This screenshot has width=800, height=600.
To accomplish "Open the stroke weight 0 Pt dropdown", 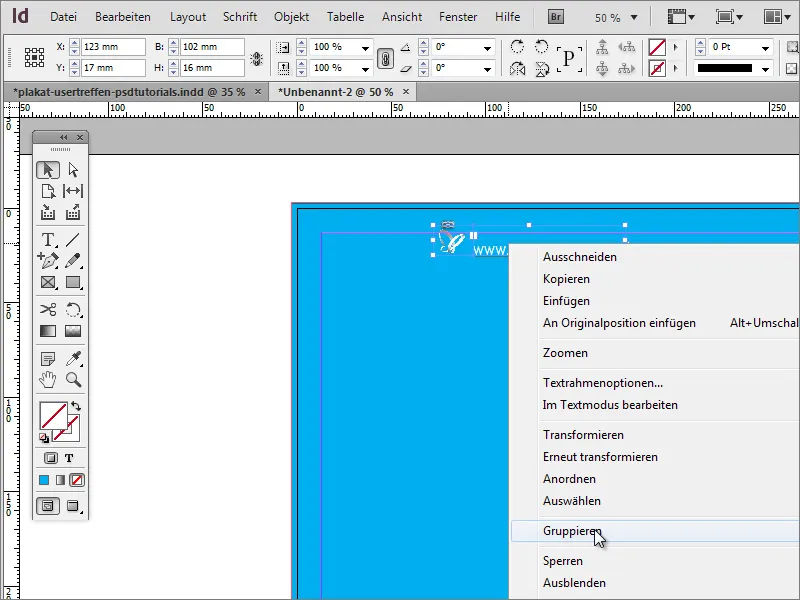I will tap(765, 48).
